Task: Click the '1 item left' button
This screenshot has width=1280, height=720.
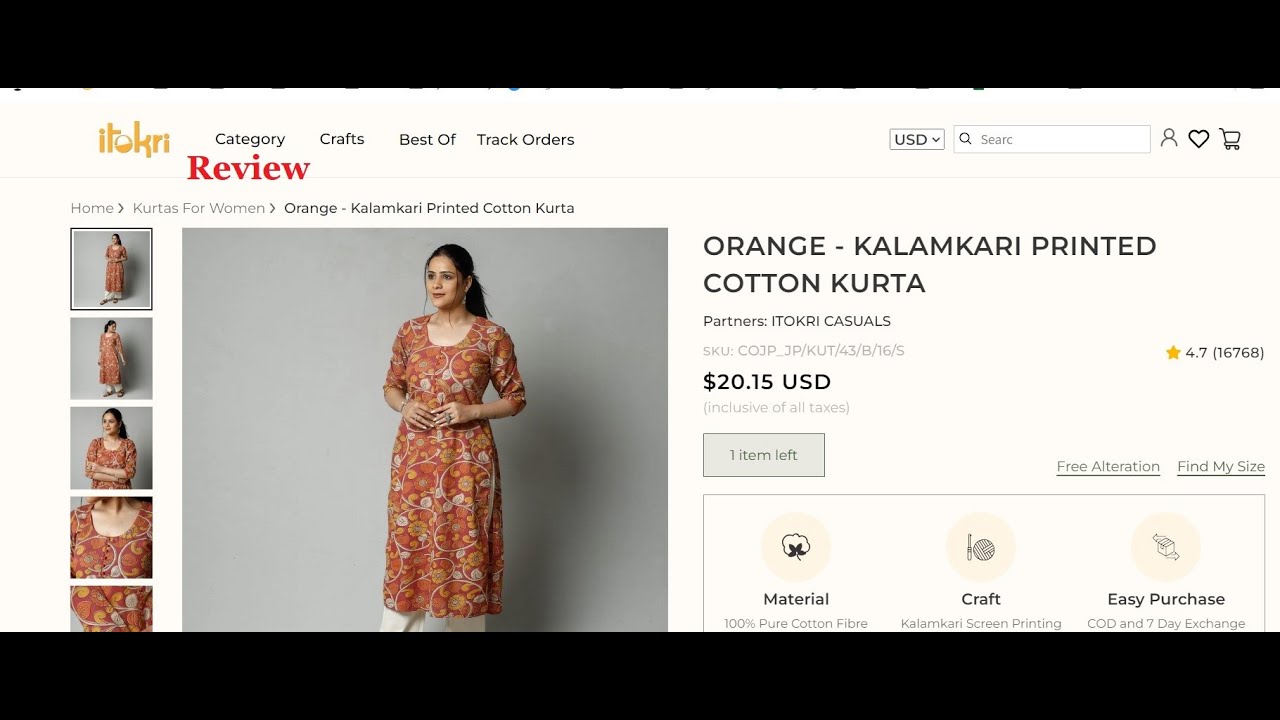Action: pyautogui.click(x=764, y=455)
